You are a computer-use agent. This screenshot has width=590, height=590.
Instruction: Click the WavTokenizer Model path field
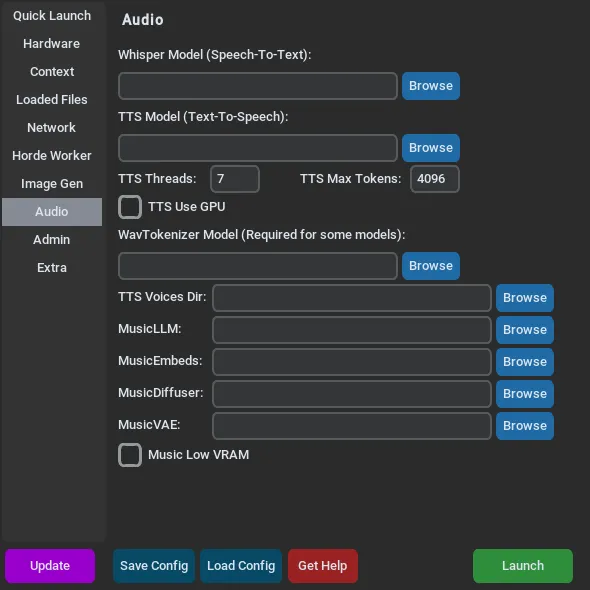coord(258,266)
